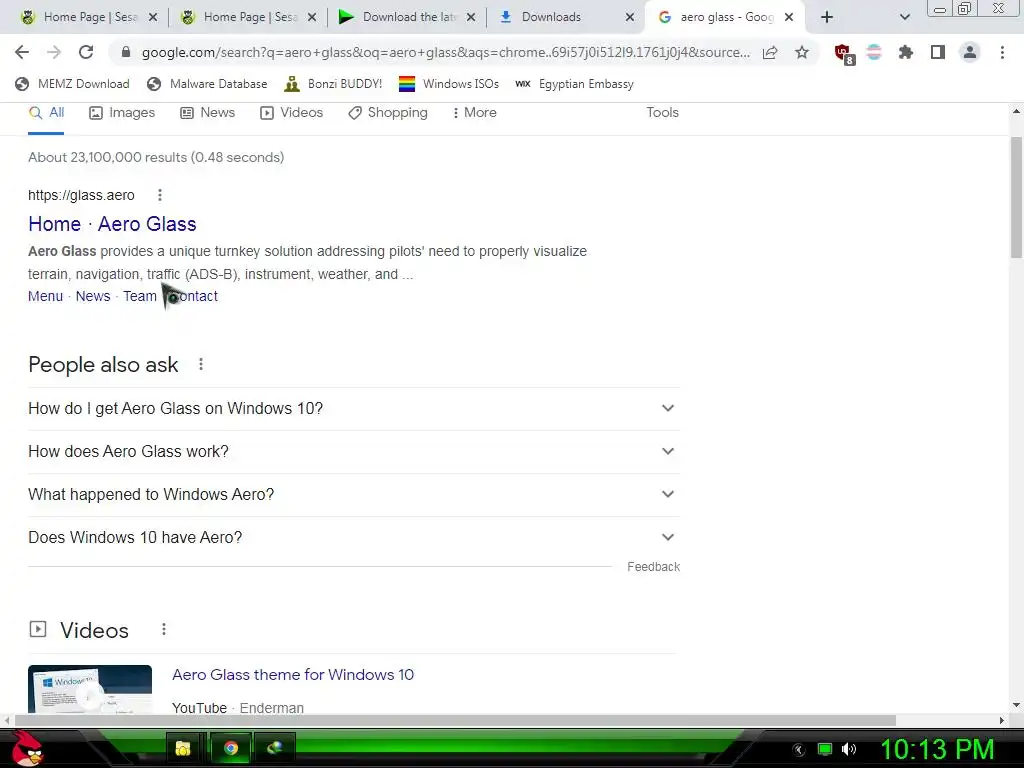1024x768 pixels.
Task: Open the network monitor tray icon
Action: point(825,749)
